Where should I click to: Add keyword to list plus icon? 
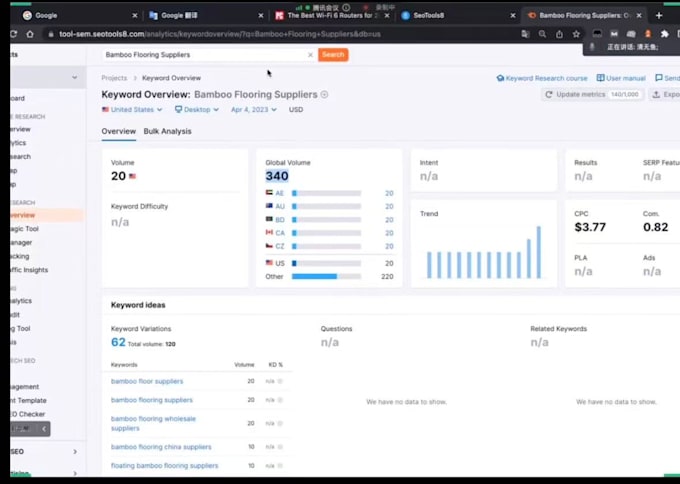coord(324,94)
